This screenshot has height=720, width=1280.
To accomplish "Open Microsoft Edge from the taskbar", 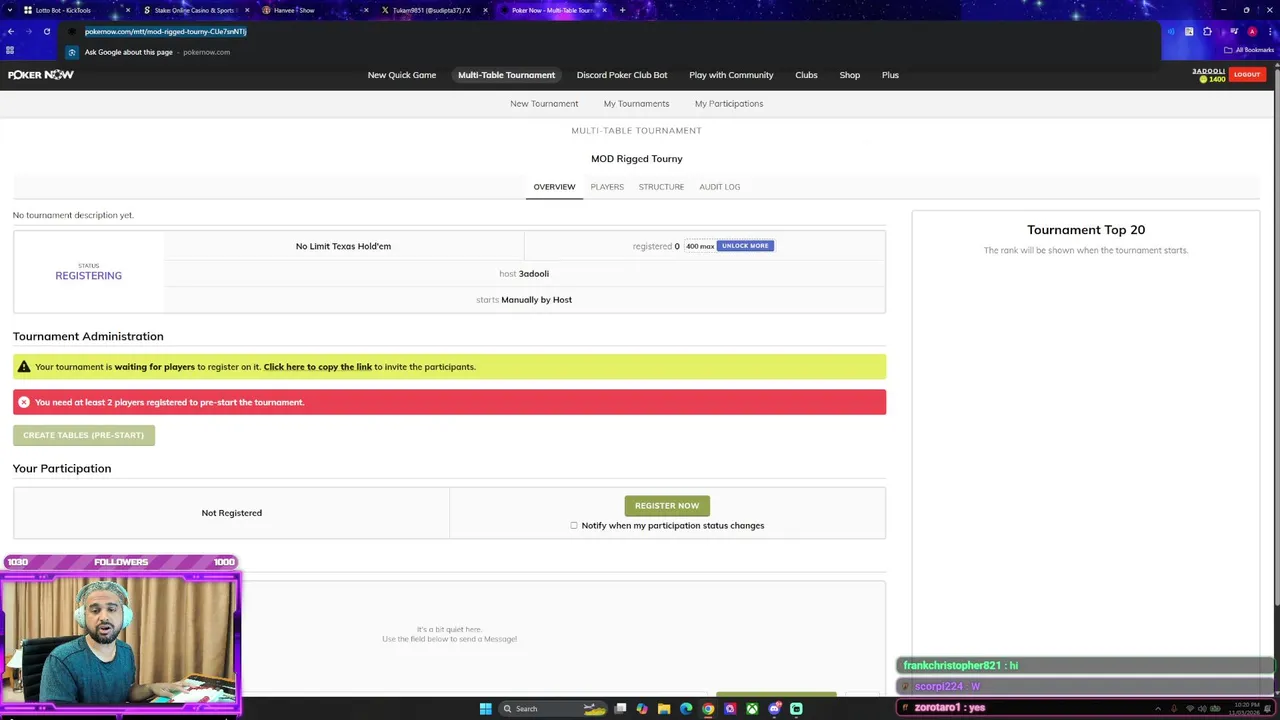I will [x=686, y=709].
